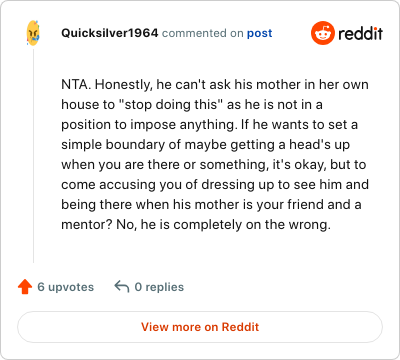The height and width of the screenshot is (360, 400).
Task: Click the "commented on" gray text
Action: (x=203, y=33)
